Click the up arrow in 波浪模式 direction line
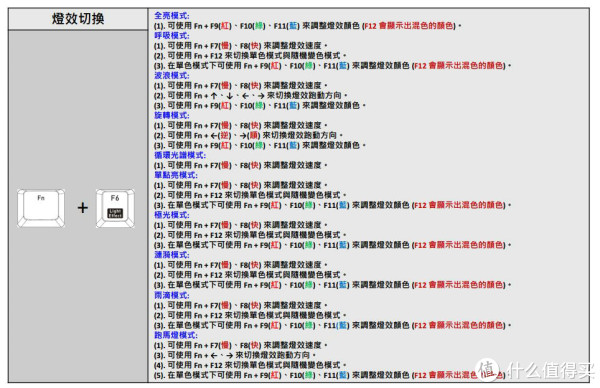Image resolution: width=600 pixels, height=388 pixels. [214, 96]
